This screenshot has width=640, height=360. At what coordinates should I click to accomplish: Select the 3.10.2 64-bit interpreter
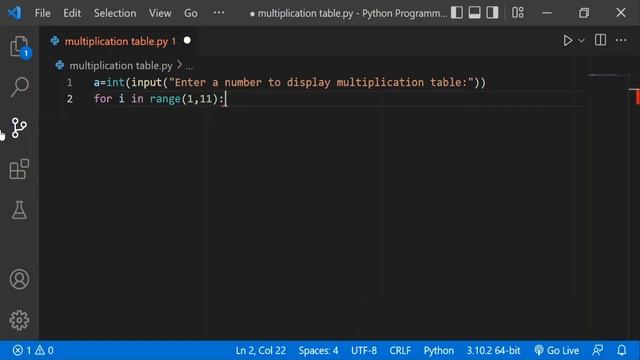point(493,350)
